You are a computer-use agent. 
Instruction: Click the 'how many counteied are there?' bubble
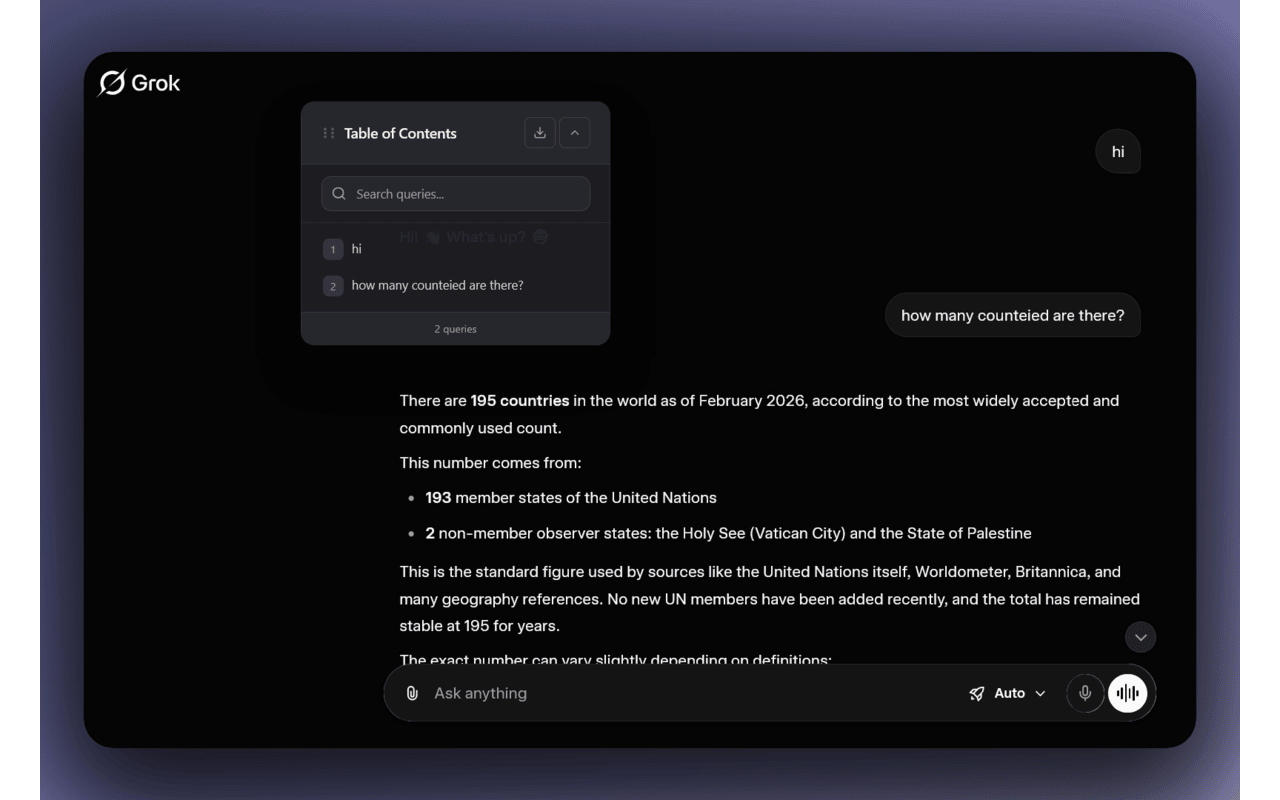pyautogui.click(x=1013, y=315)
